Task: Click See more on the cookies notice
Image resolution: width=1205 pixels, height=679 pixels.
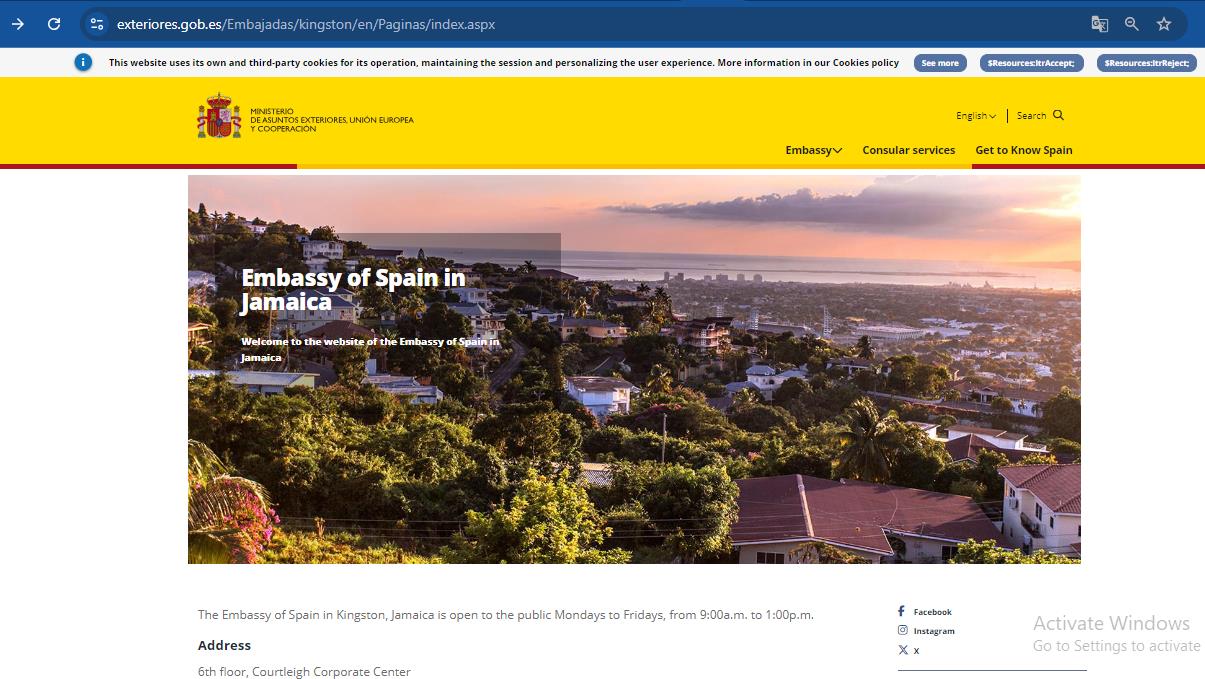Action: 940,62
